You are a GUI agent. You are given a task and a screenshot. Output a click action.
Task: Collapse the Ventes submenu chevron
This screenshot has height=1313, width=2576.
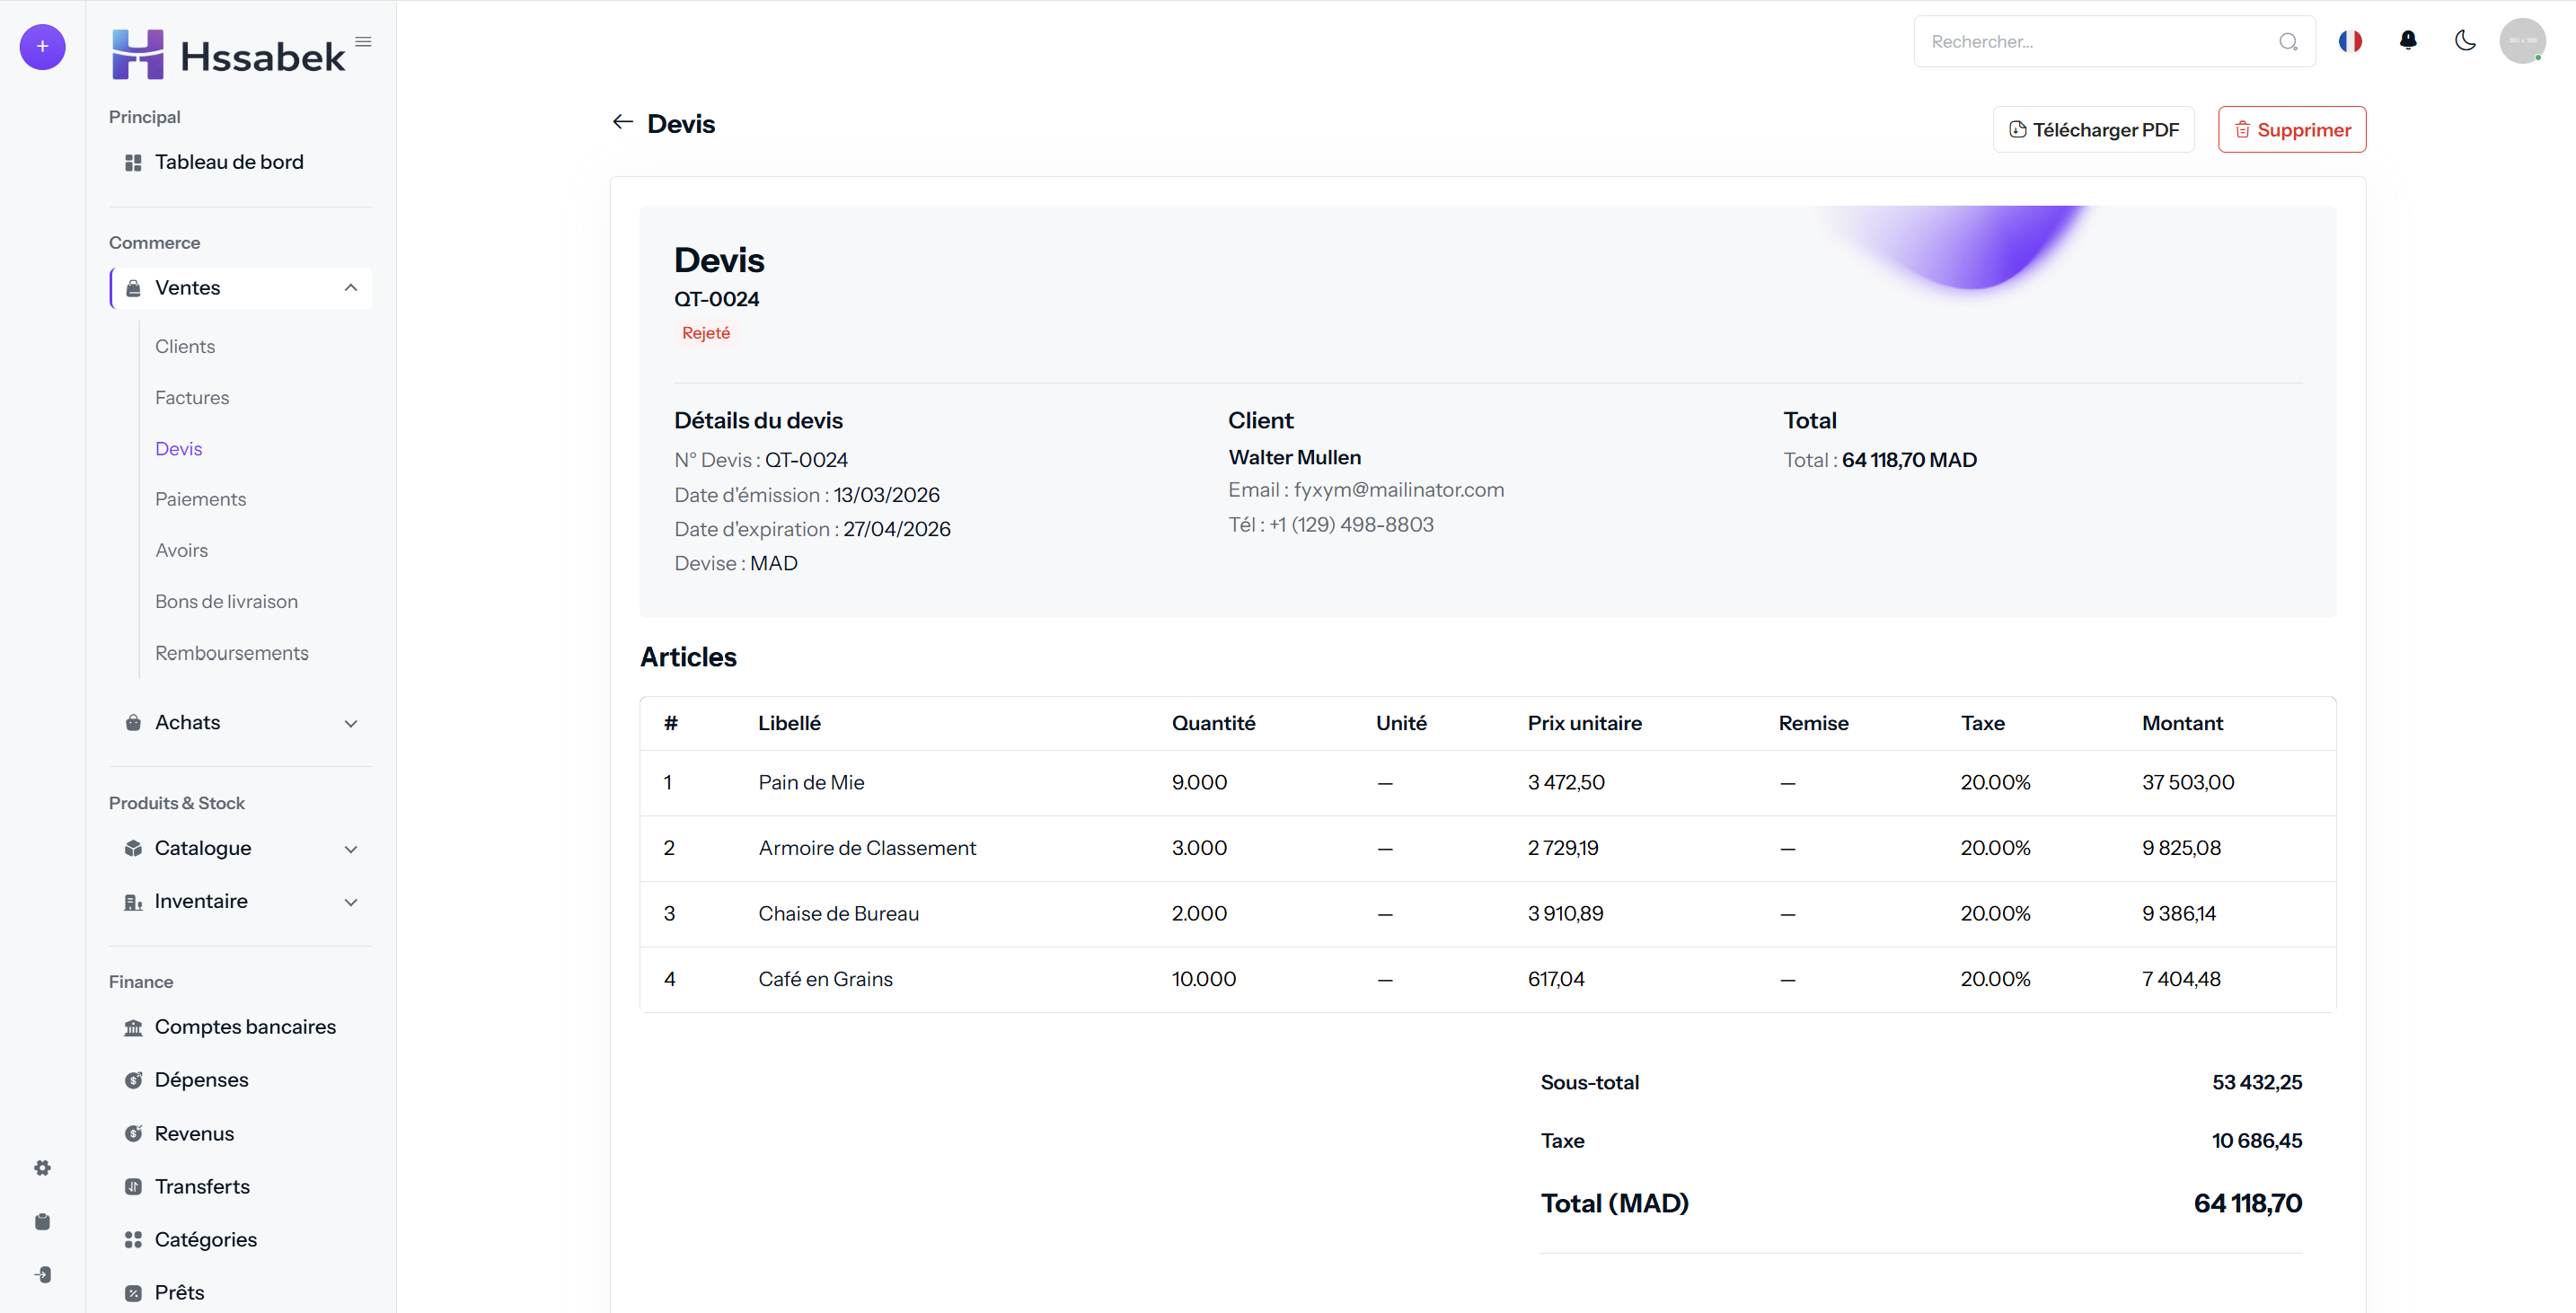(351, 288)
